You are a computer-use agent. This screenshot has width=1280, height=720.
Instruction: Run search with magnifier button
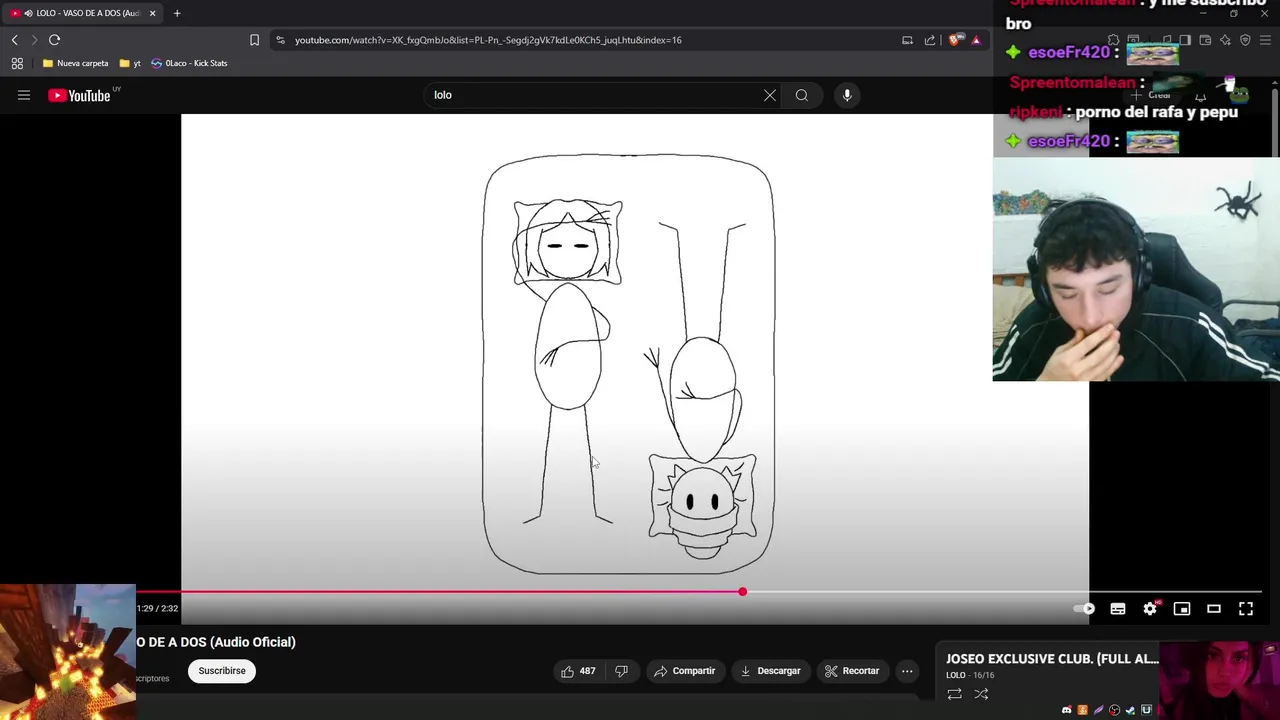802,95
